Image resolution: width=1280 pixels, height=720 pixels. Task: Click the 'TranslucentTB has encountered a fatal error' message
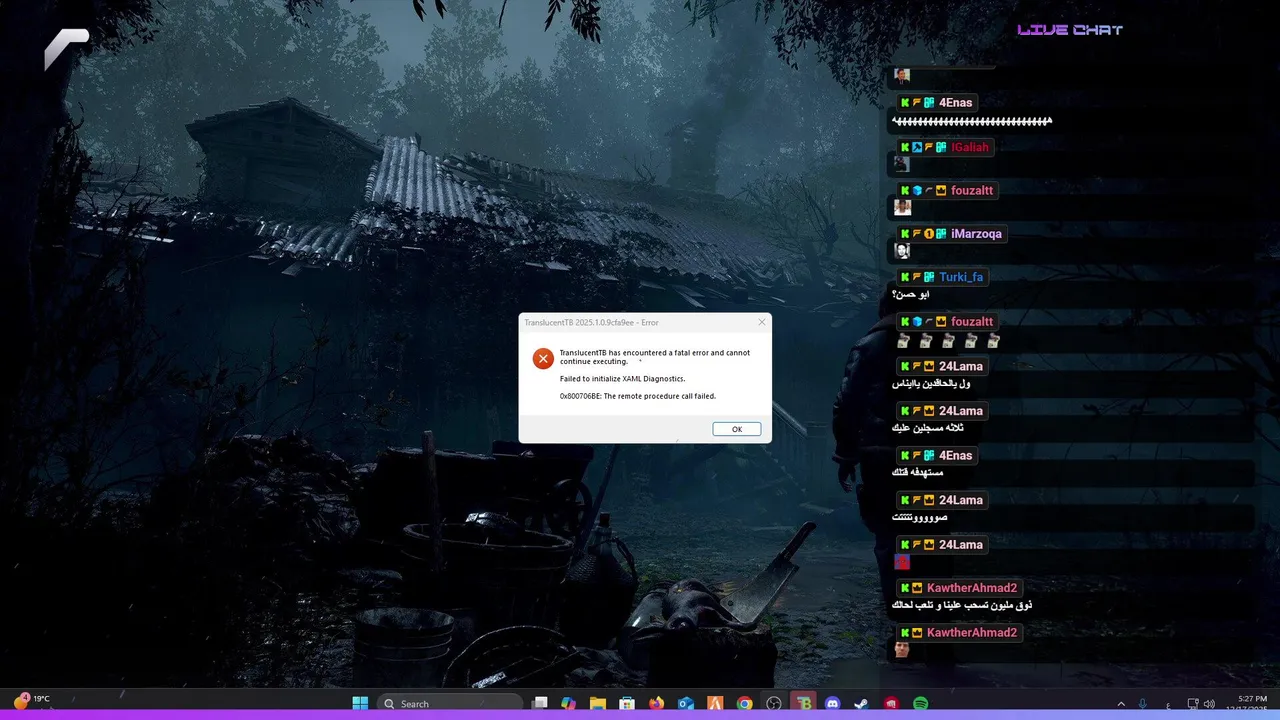[x=655, y=357]
